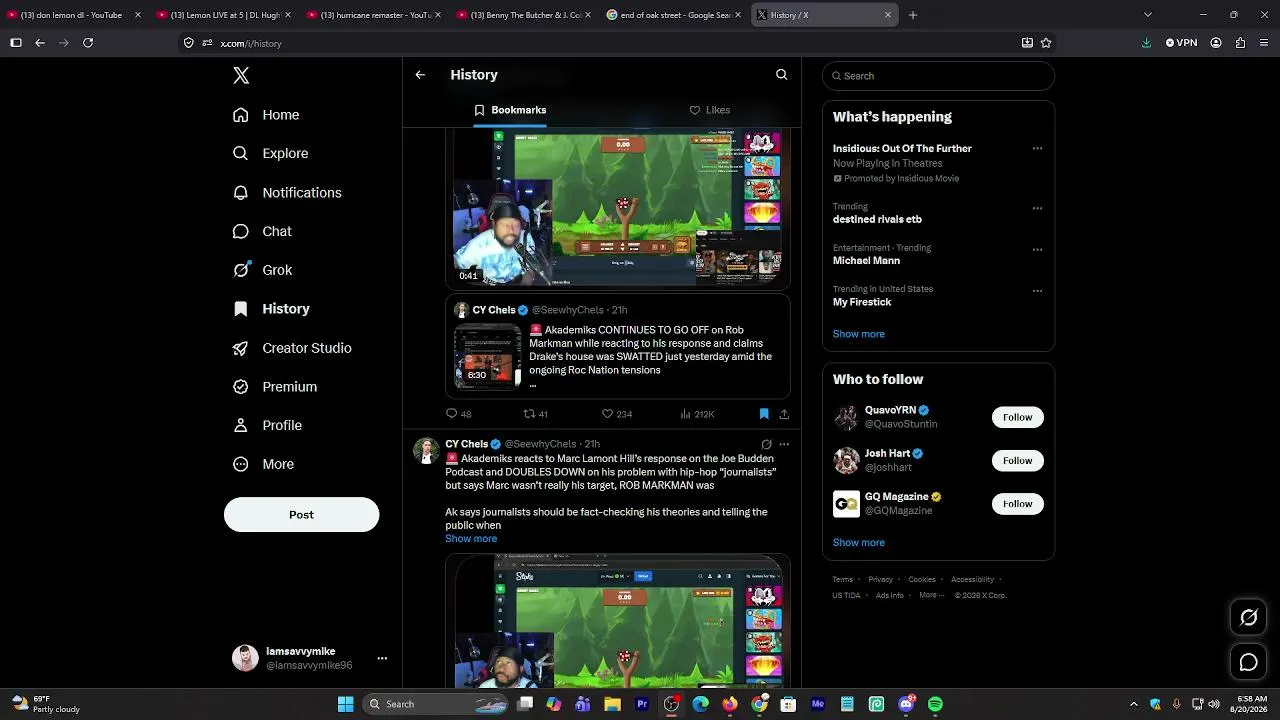Open options for the destined rivals etb trend
The width and height of the screenshot is (1280, 720).
click(1037, 209)
